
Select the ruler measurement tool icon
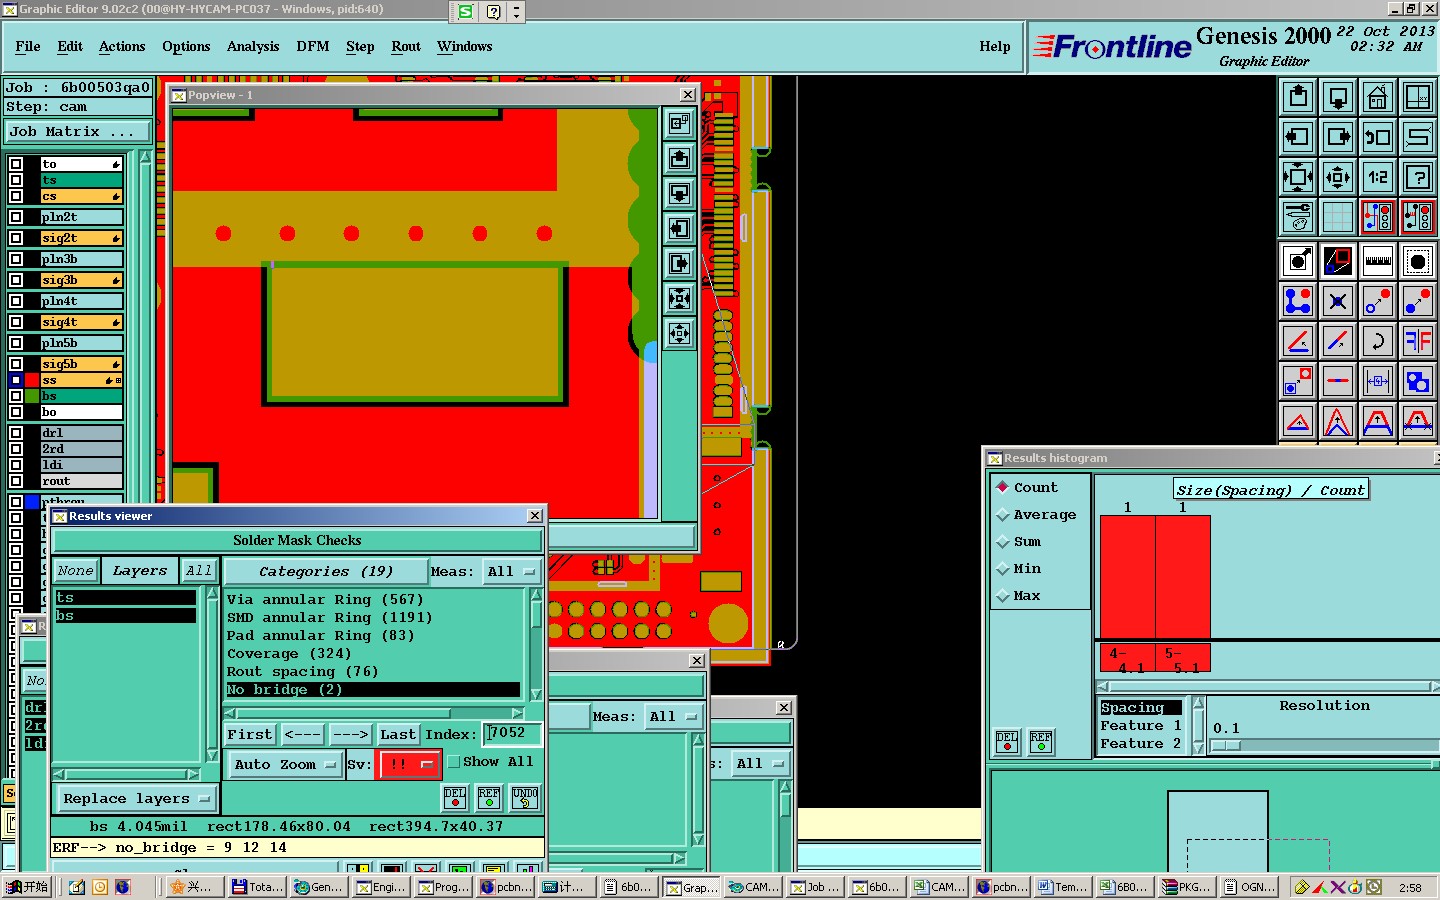point(1378,262)
